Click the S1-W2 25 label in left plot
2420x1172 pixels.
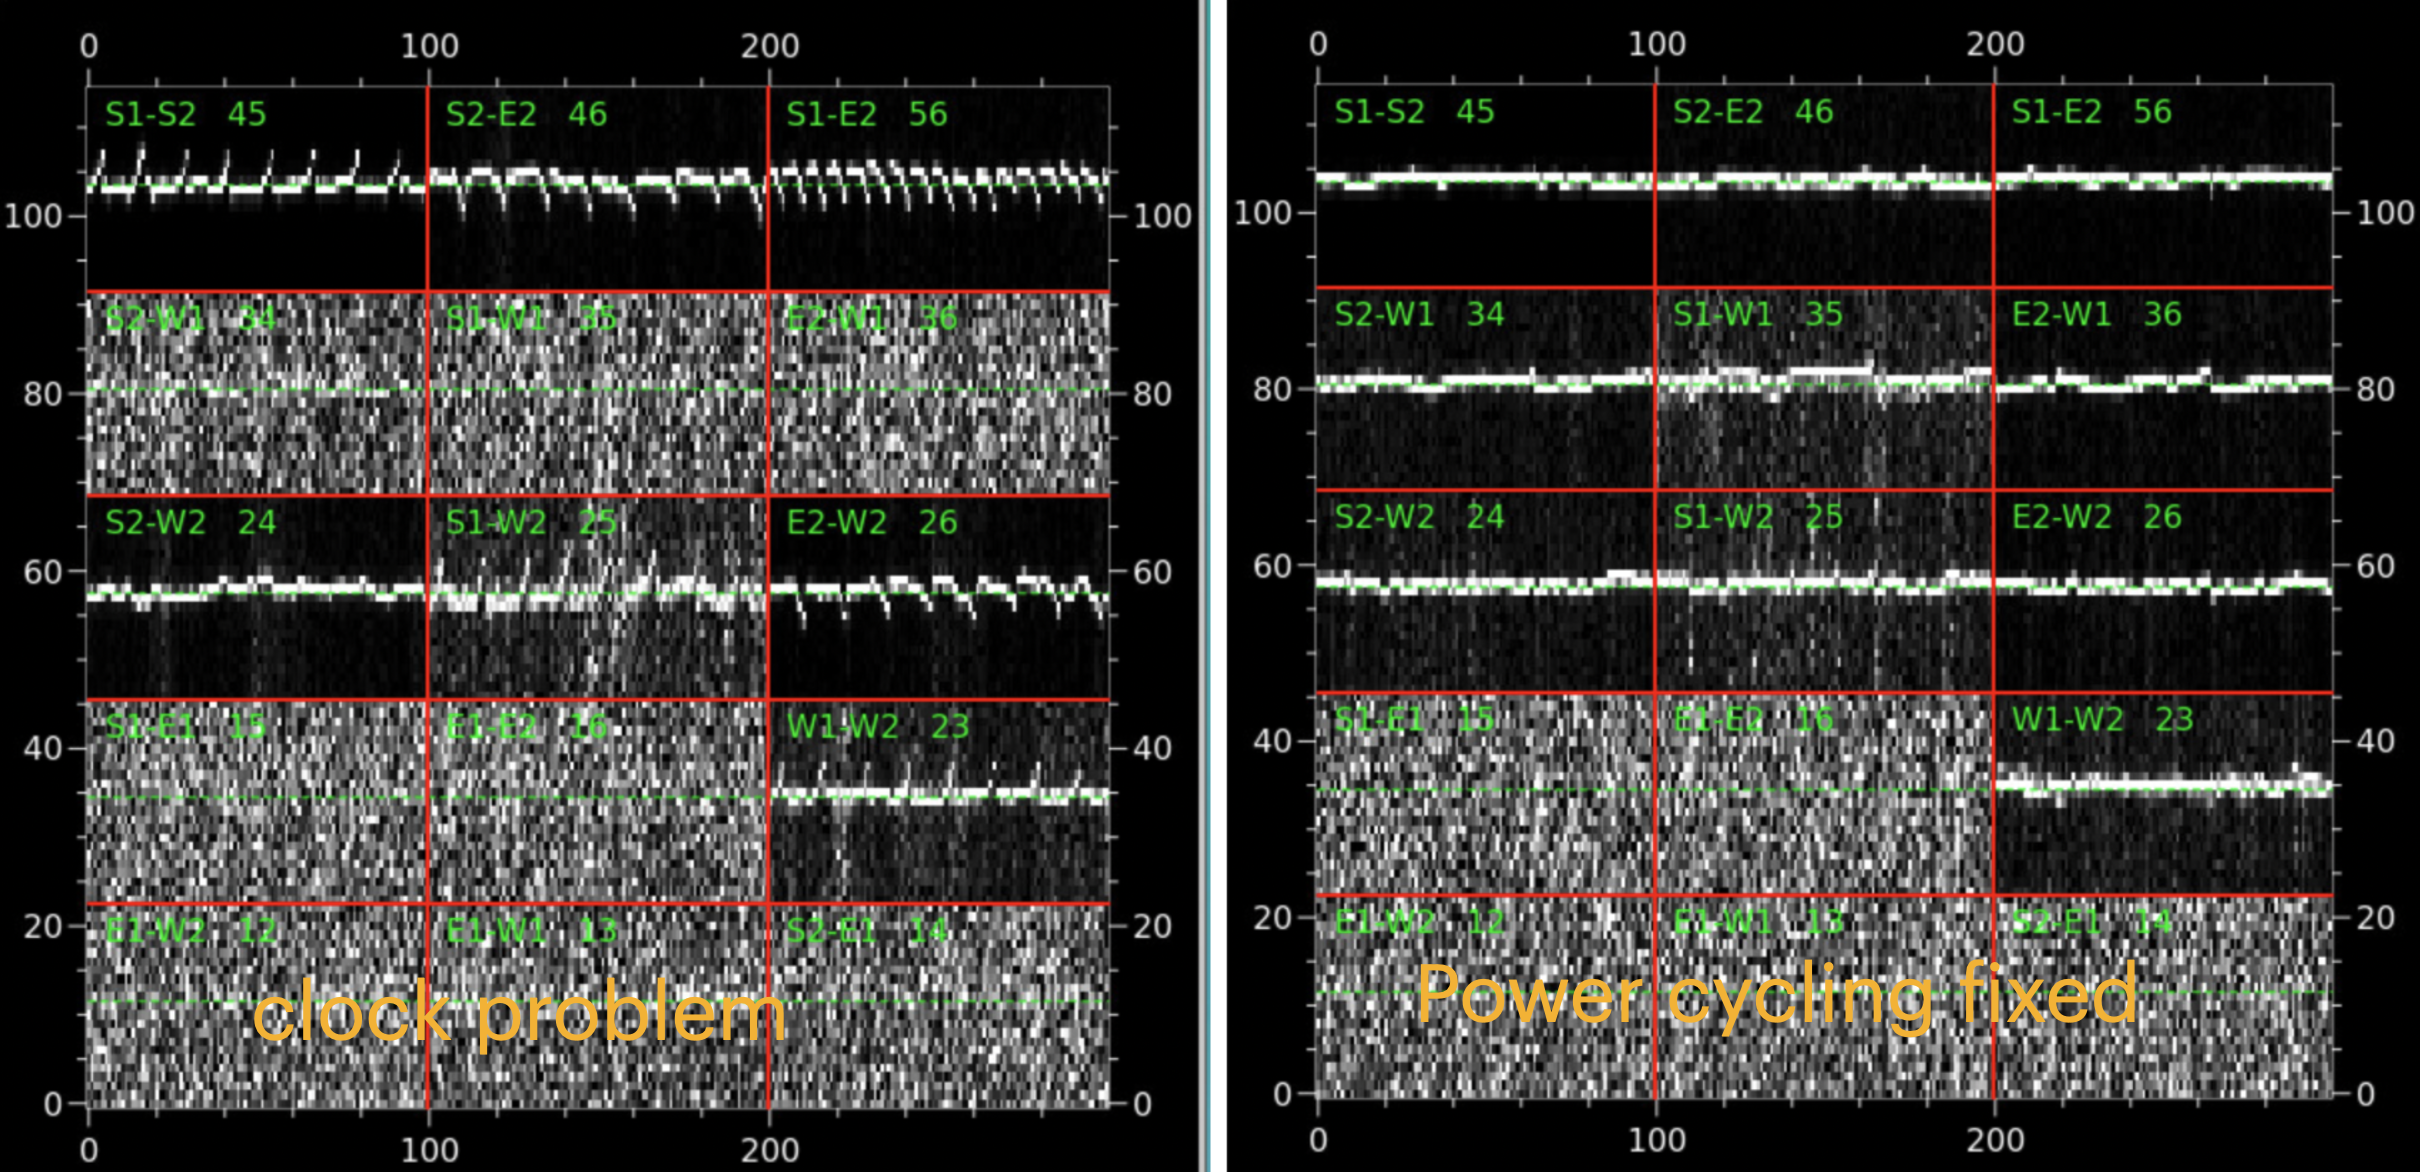coord(531,522)
